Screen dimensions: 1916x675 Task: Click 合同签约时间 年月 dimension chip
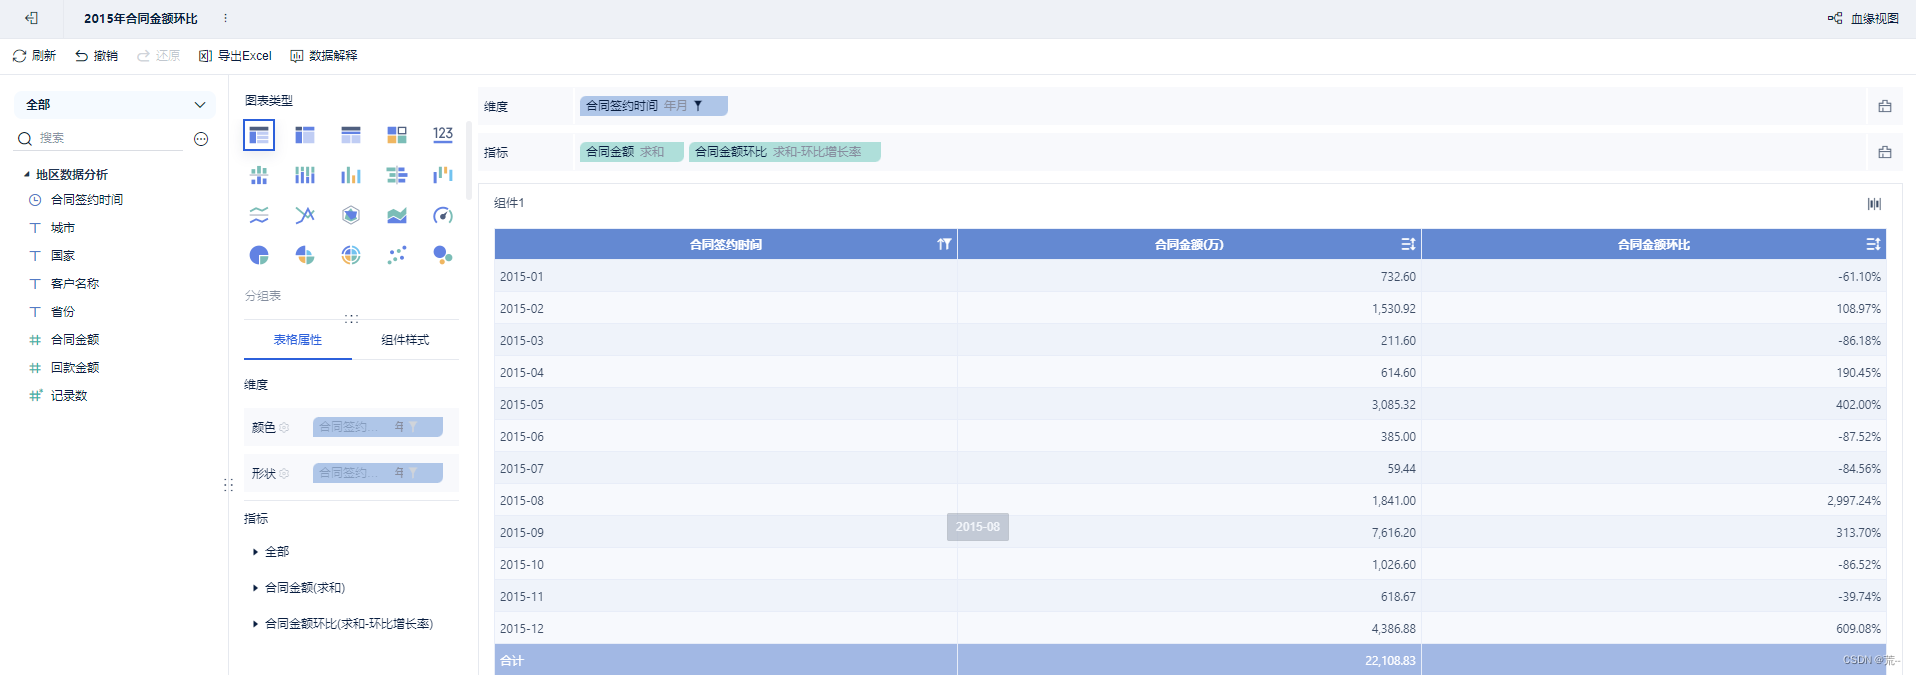654,106
